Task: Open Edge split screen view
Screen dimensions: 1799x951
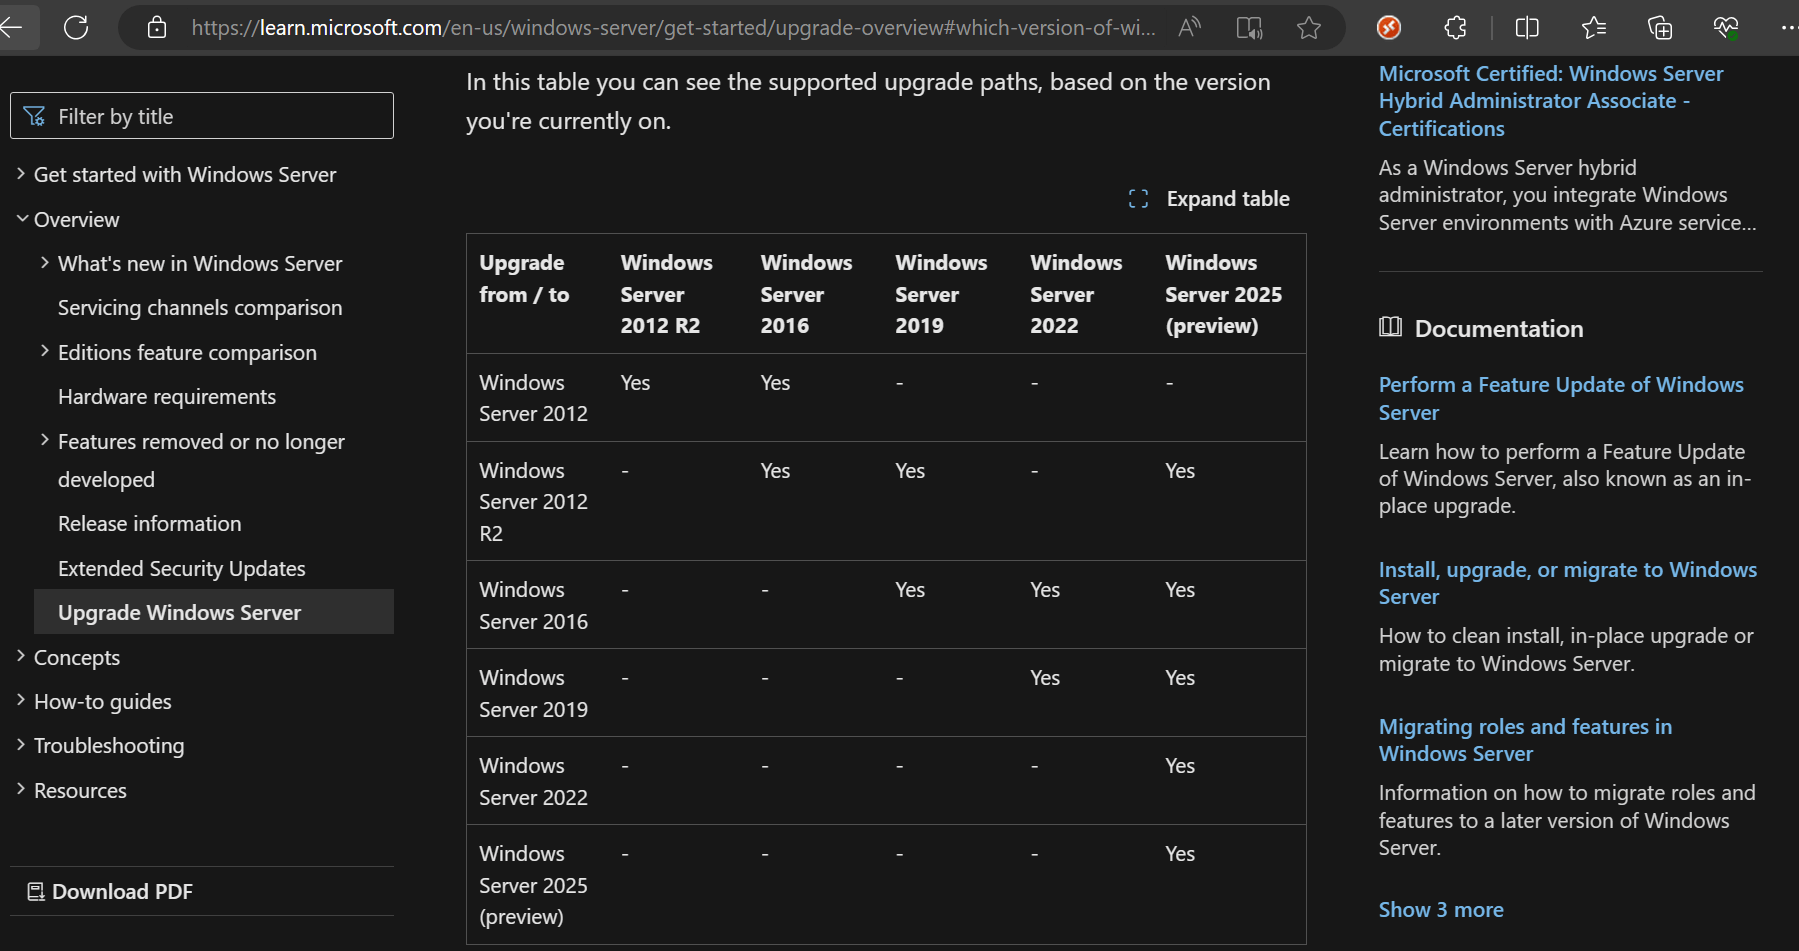Action: pyautogui.click(x=1527, y=28)
